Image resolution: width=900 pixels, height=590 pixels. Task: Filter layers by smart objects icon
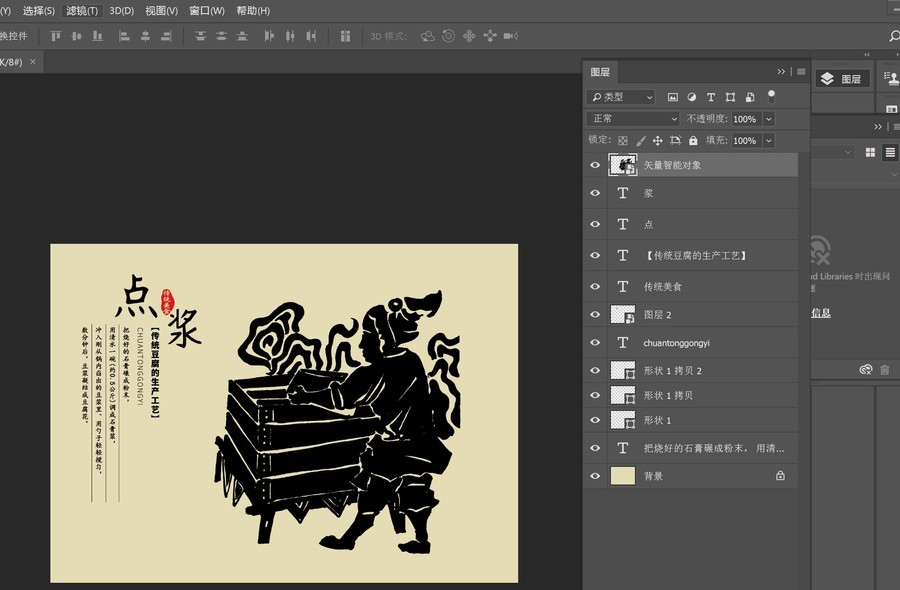point(750,97)
